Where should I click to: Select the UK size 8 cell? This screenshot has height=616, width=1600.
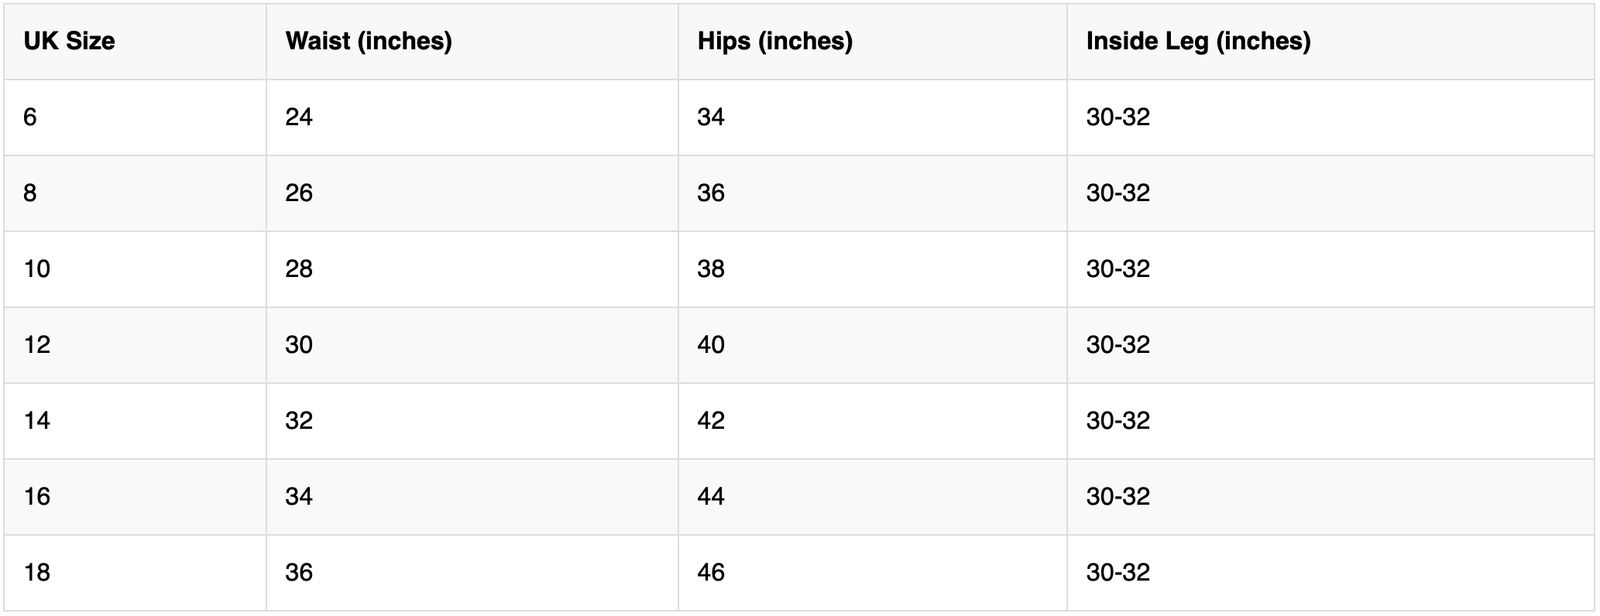point(30,193)
